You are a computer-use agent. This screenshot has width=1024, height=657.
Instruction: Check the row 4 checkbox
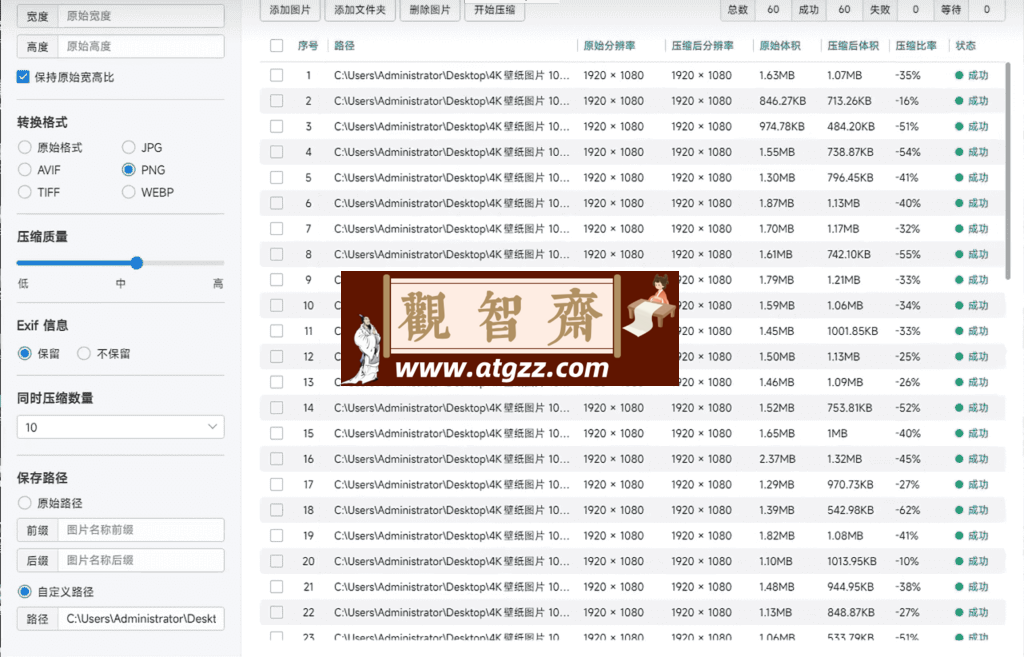click(x=277, y=152)
